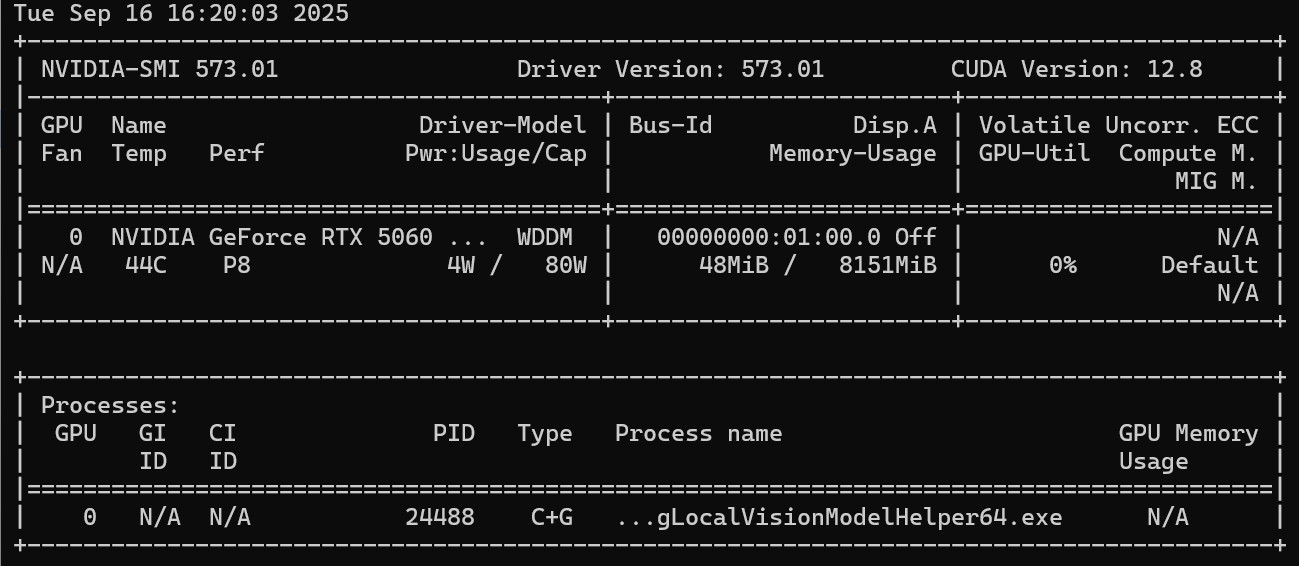Viewport: 1299px width, 566px height.
Task: Click the 44C temperature reading
Action: (145, 265)
